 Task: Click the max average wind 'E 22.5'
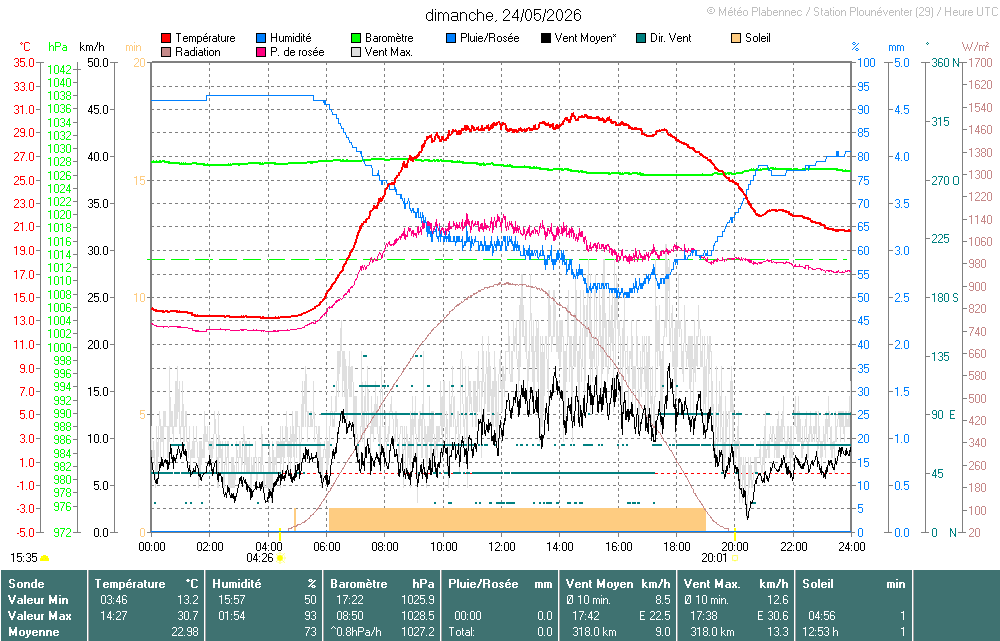pyautogui.click(x=654, y=616)
